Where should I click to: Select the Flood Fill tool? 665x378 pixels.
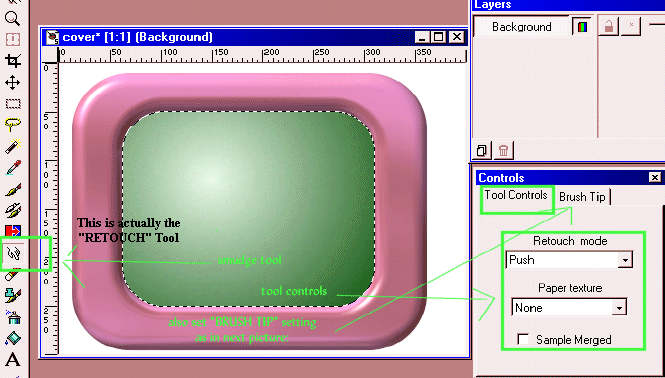pyautogui.click(x=13, y=338)
